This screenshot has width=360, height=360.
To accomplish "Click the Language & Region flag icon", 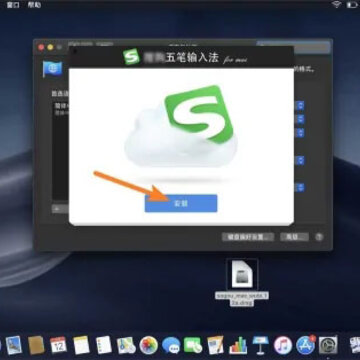I will [x=52, y=69].
